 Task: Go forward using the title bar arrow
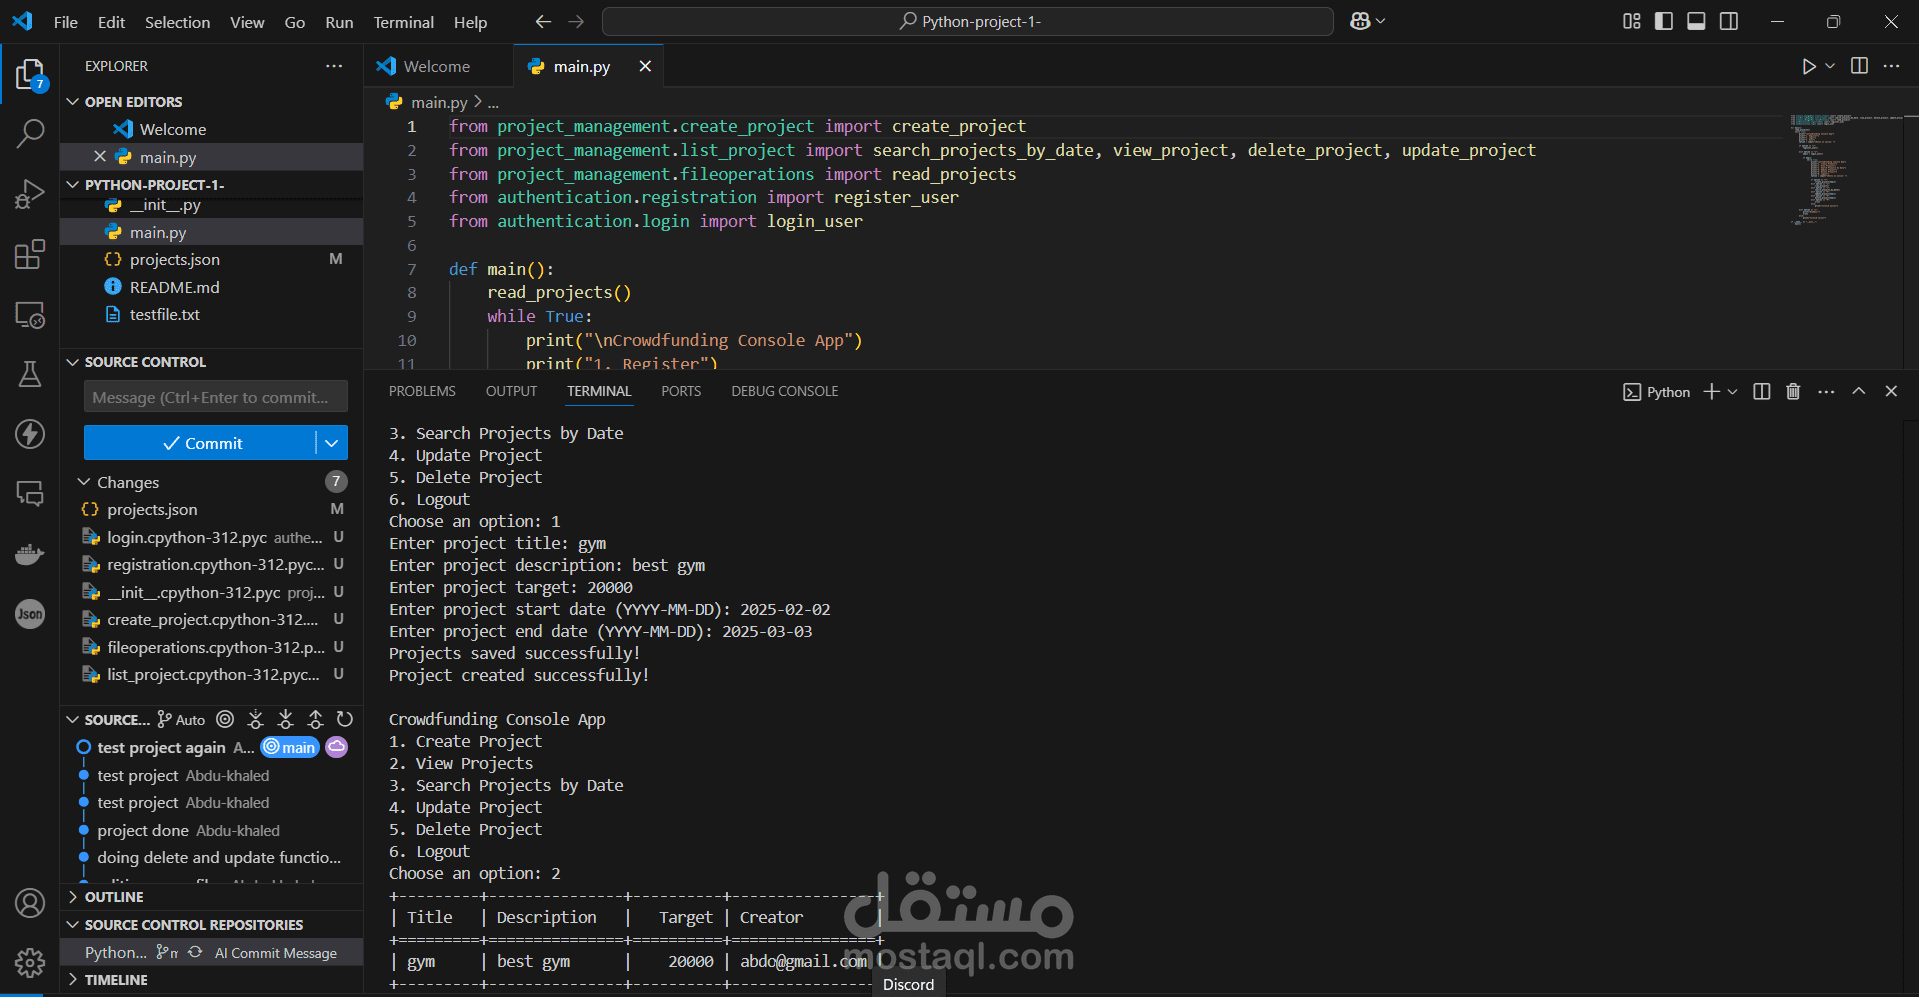[576, 21]
